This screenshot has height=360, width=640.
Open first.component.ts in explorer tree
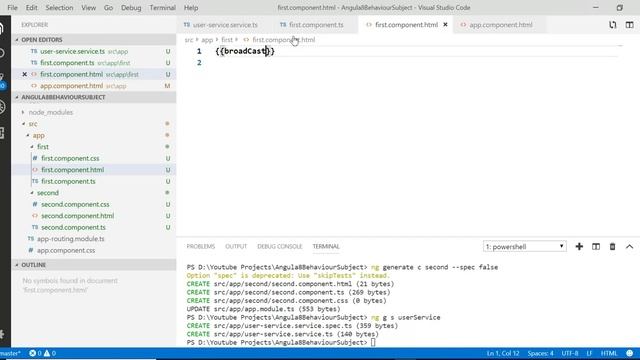(68, 181)
